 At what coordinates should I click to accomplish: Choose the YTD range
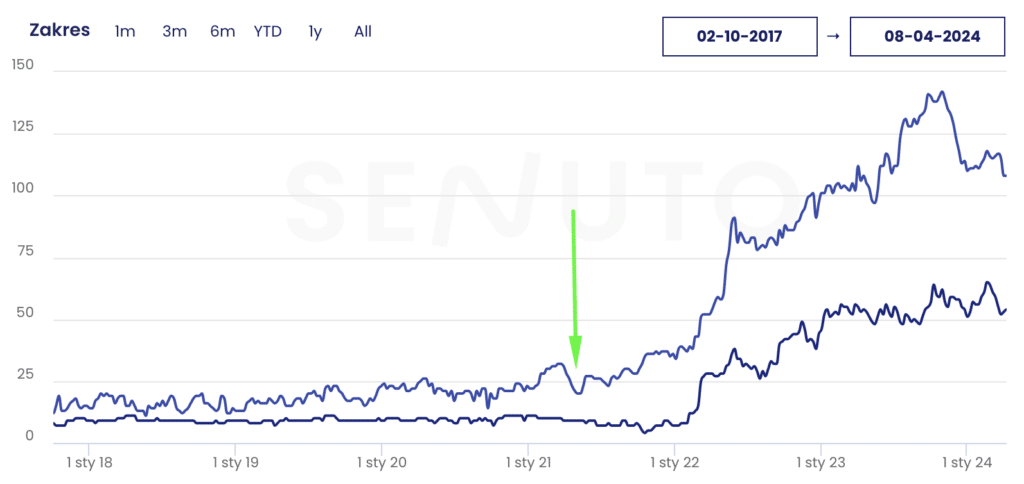(x=268, y=31)
